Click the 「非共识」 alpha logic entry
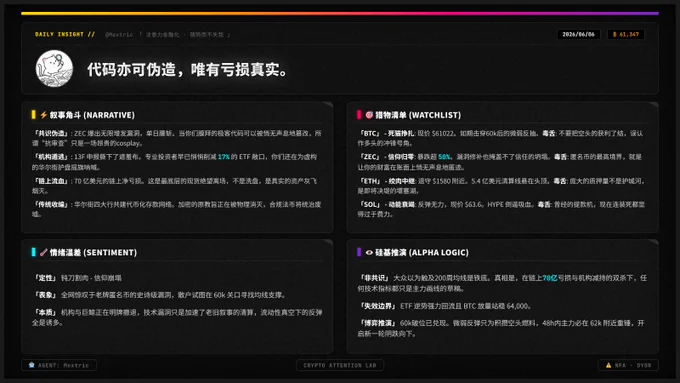The width and height of the screenshot is (680, 383). (x=502, y=283)
